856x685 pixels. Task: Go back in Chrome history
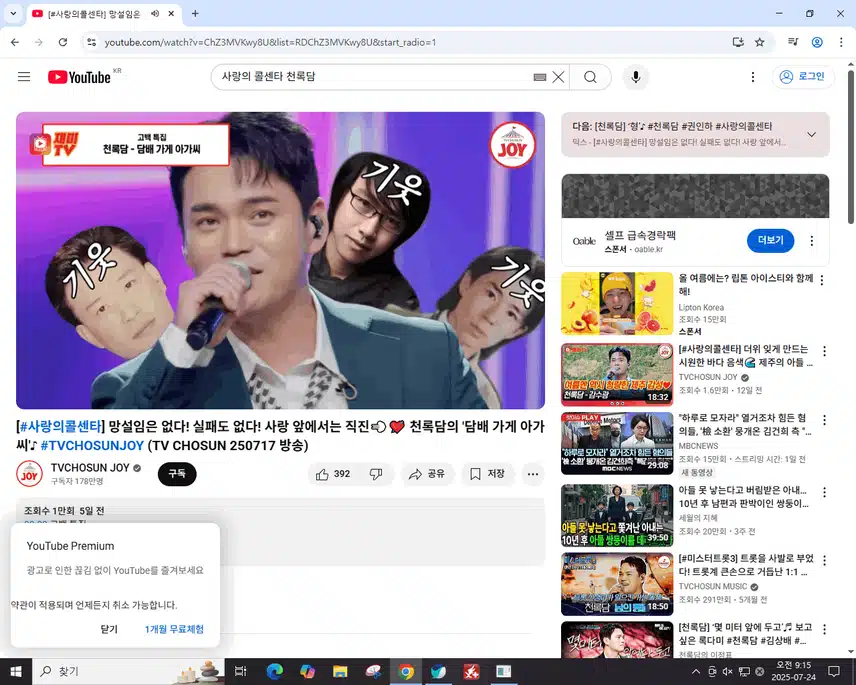(15, 42)
